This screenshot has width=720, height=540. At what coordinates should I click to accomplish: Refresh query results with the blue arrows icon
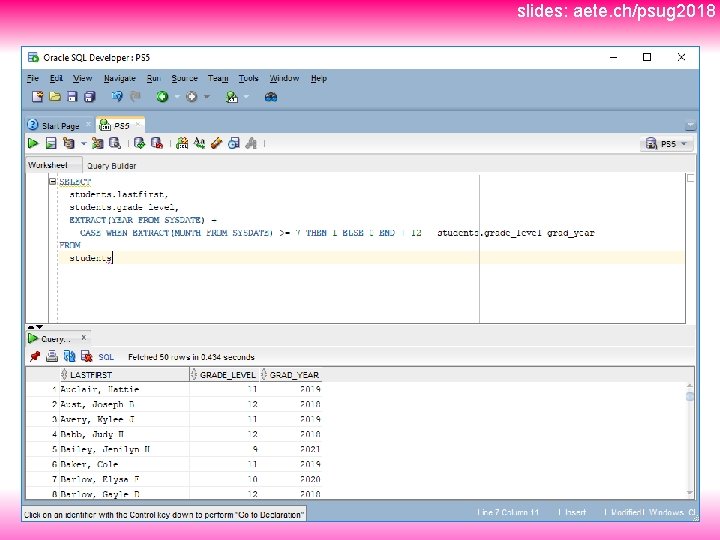(x=69, y=356)
